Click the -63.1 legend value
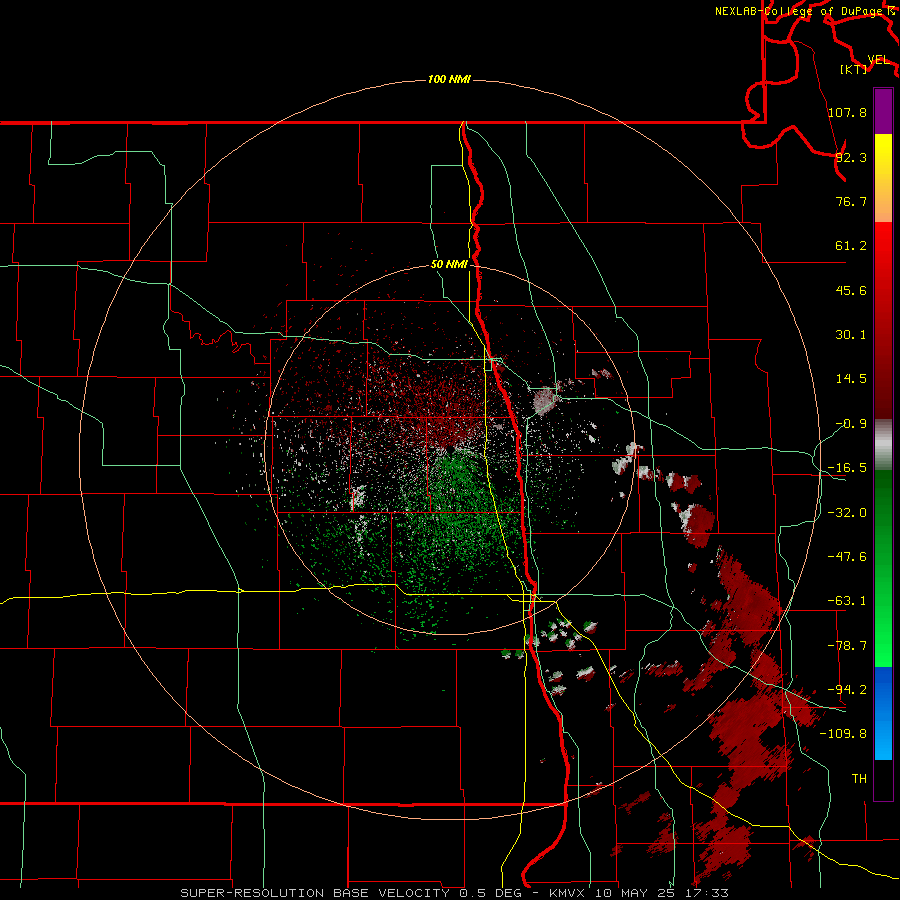The width and height of the screenshot is (900, 900). click(847, 601)
